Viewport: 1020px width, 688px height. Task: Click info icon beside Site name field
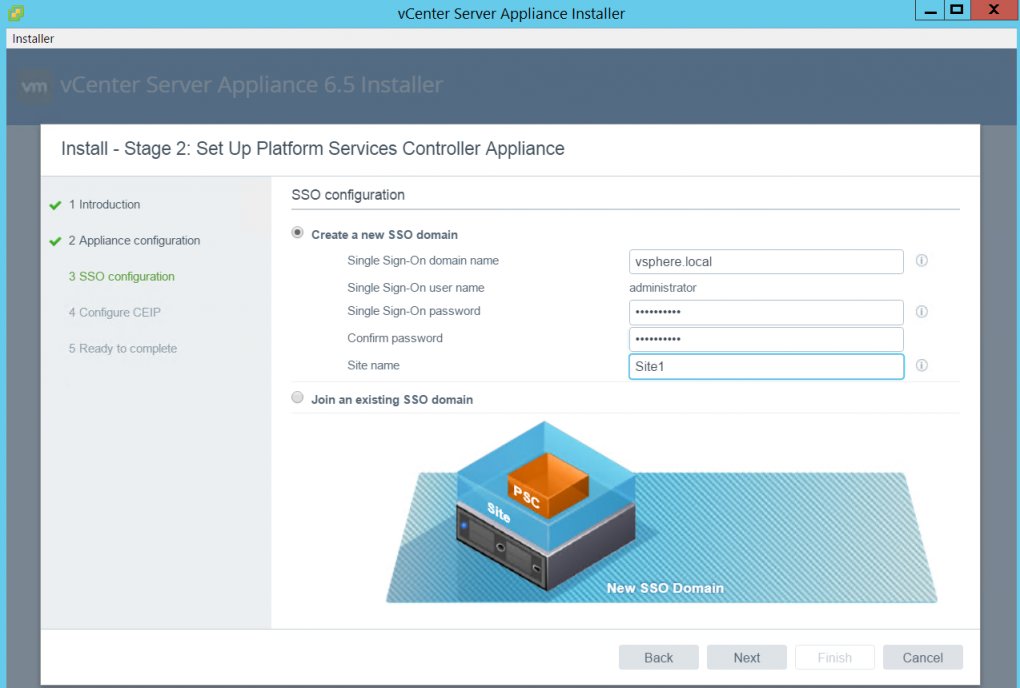click(921, 365)
